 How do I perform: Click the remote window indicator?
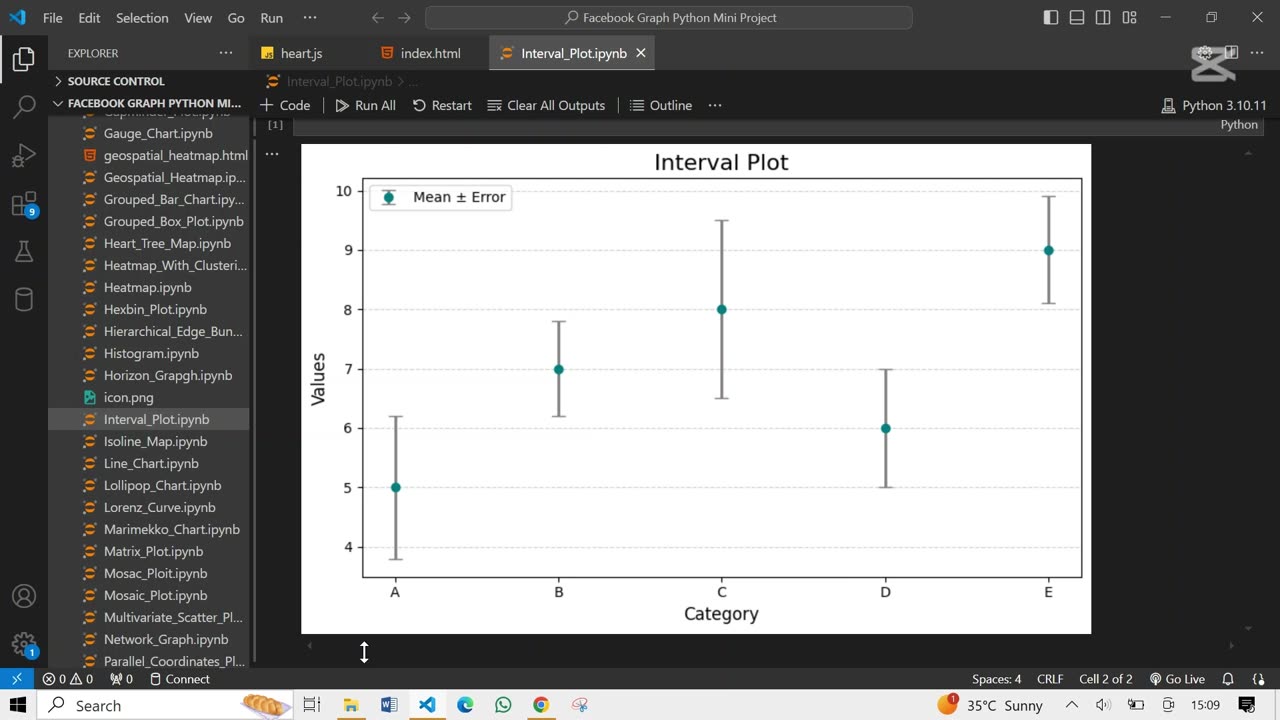(x=17, y=679)
